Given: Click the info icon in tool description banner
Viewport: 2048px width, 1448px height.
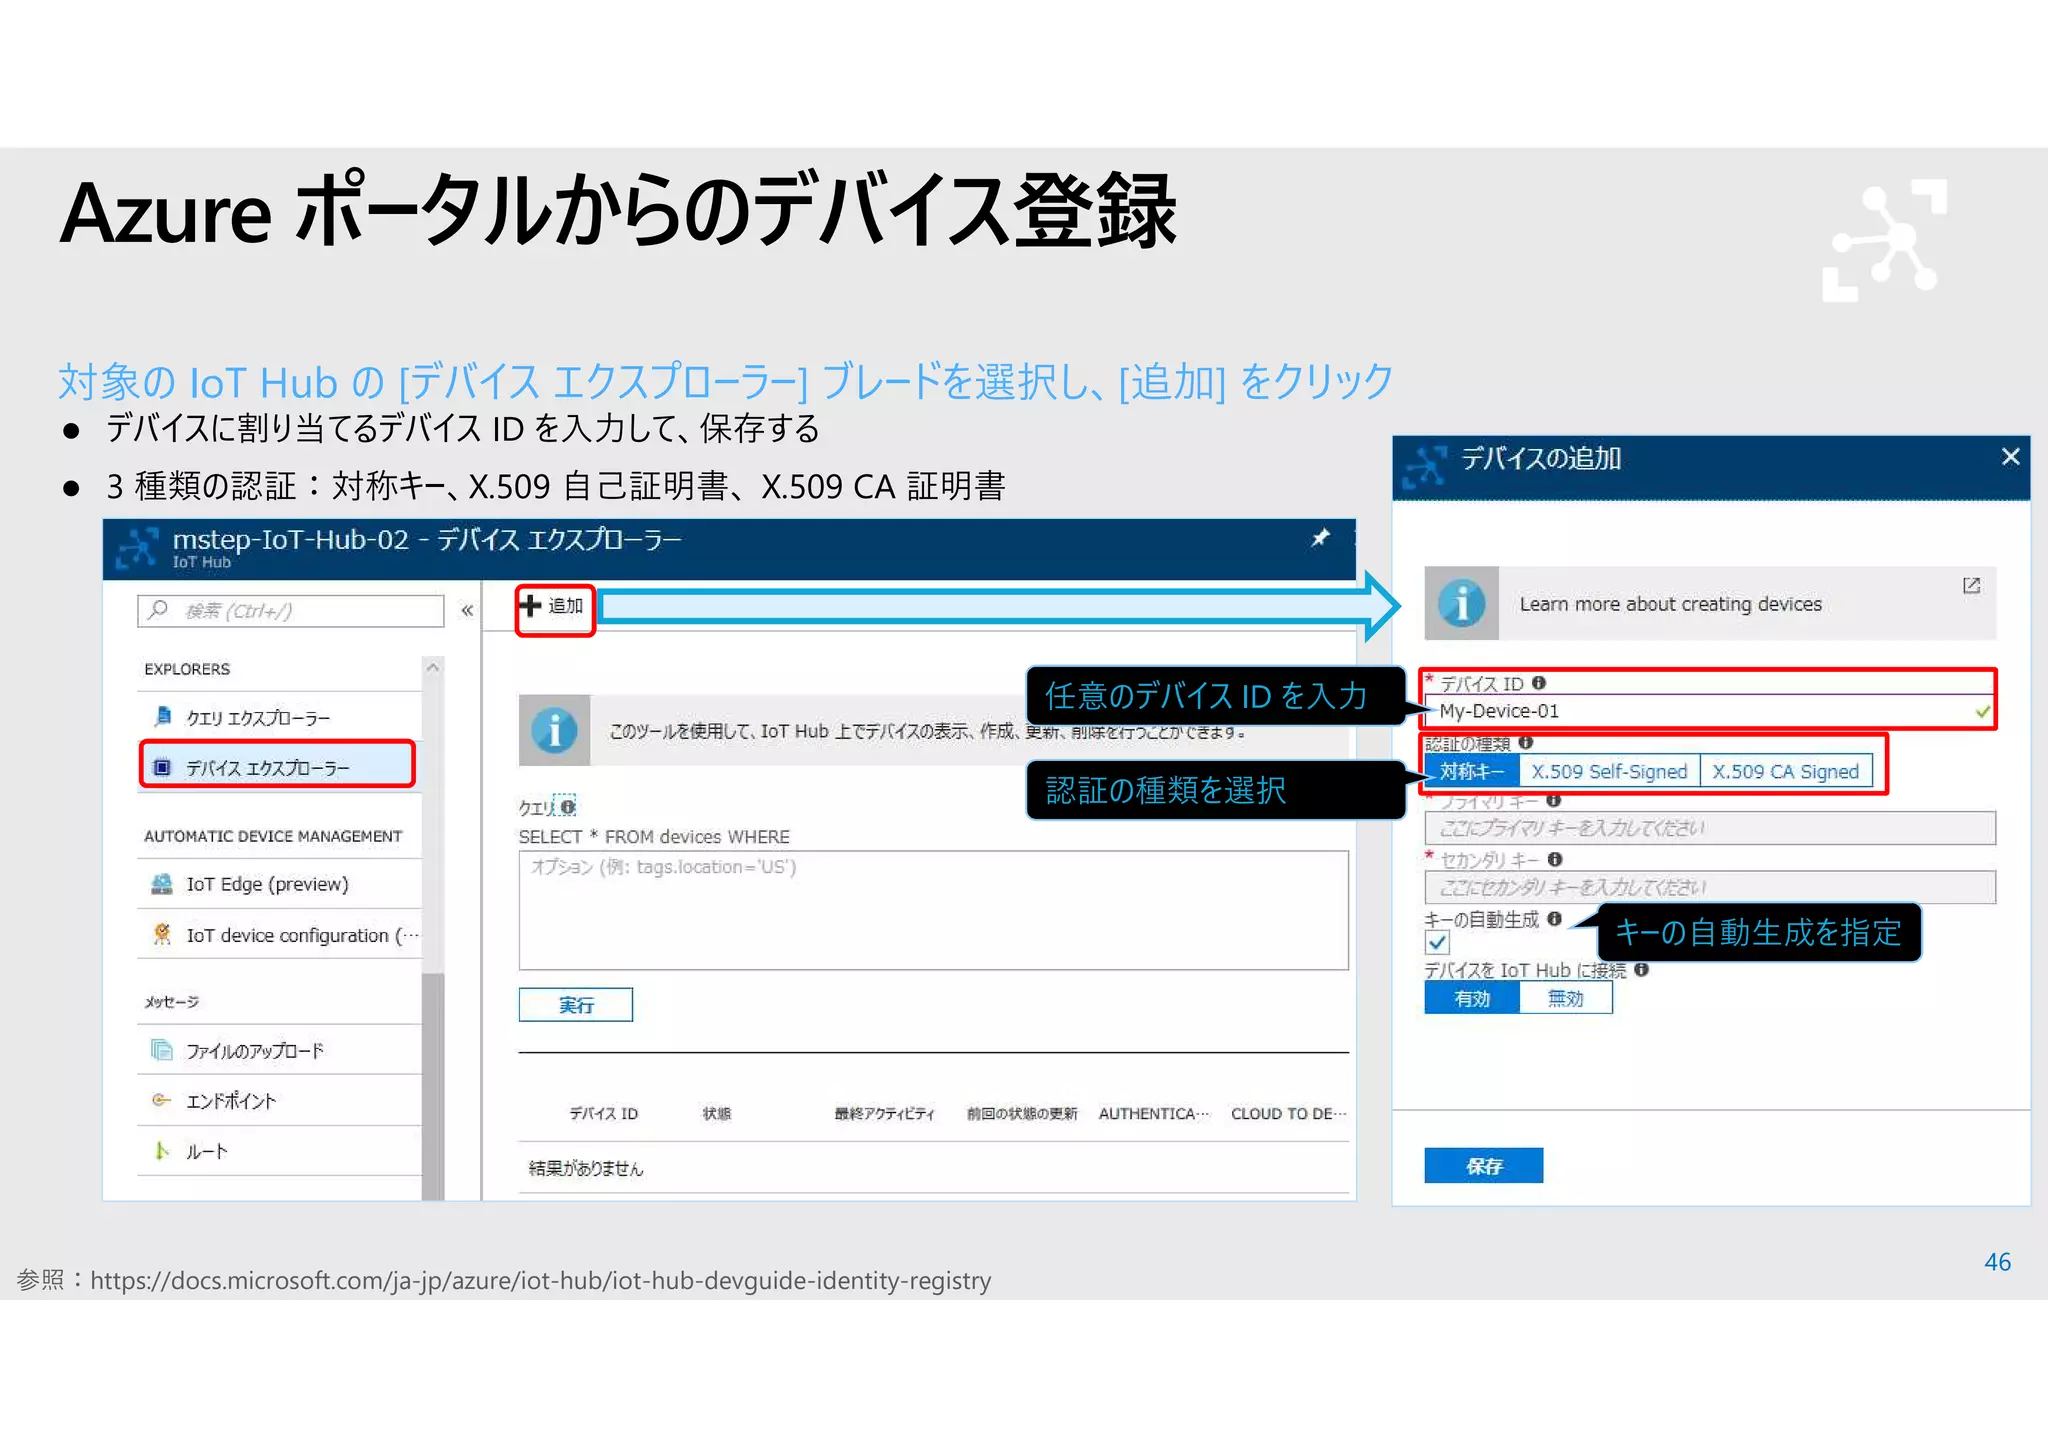Looking at the screenshot, I should 554,730.
